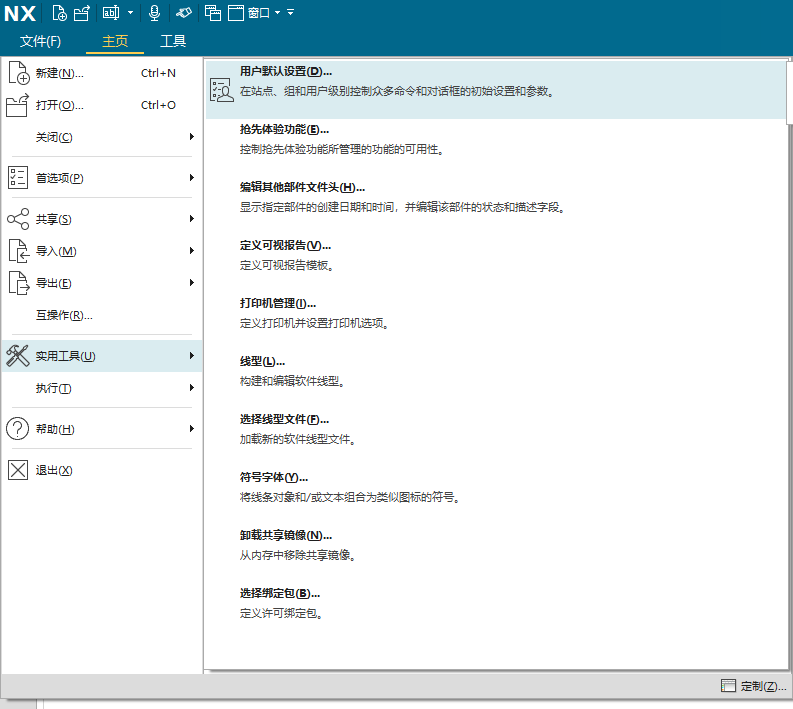The height and width of the screenshot is (709, 793).
Task: Click the User Defaults (用户默认设置) icon
Action: point(220,90)
